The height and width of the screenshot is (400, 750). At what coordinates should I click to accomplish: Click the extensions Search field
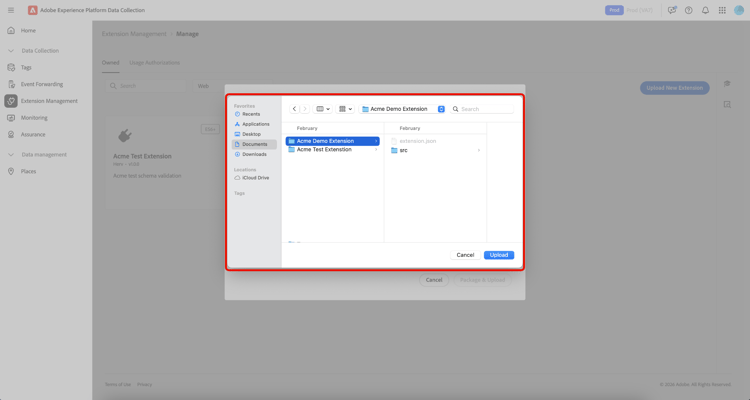[146, 86]
